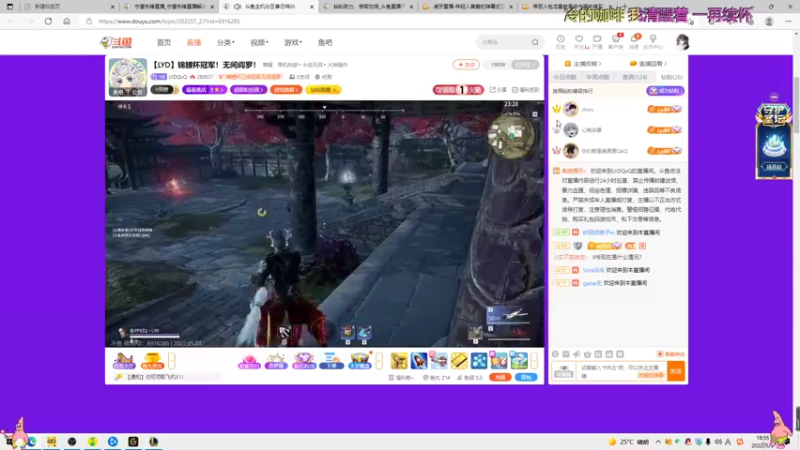Screen dimensions: 800x450
Task: Focus the chat message input field
Action: coord(621,371)
